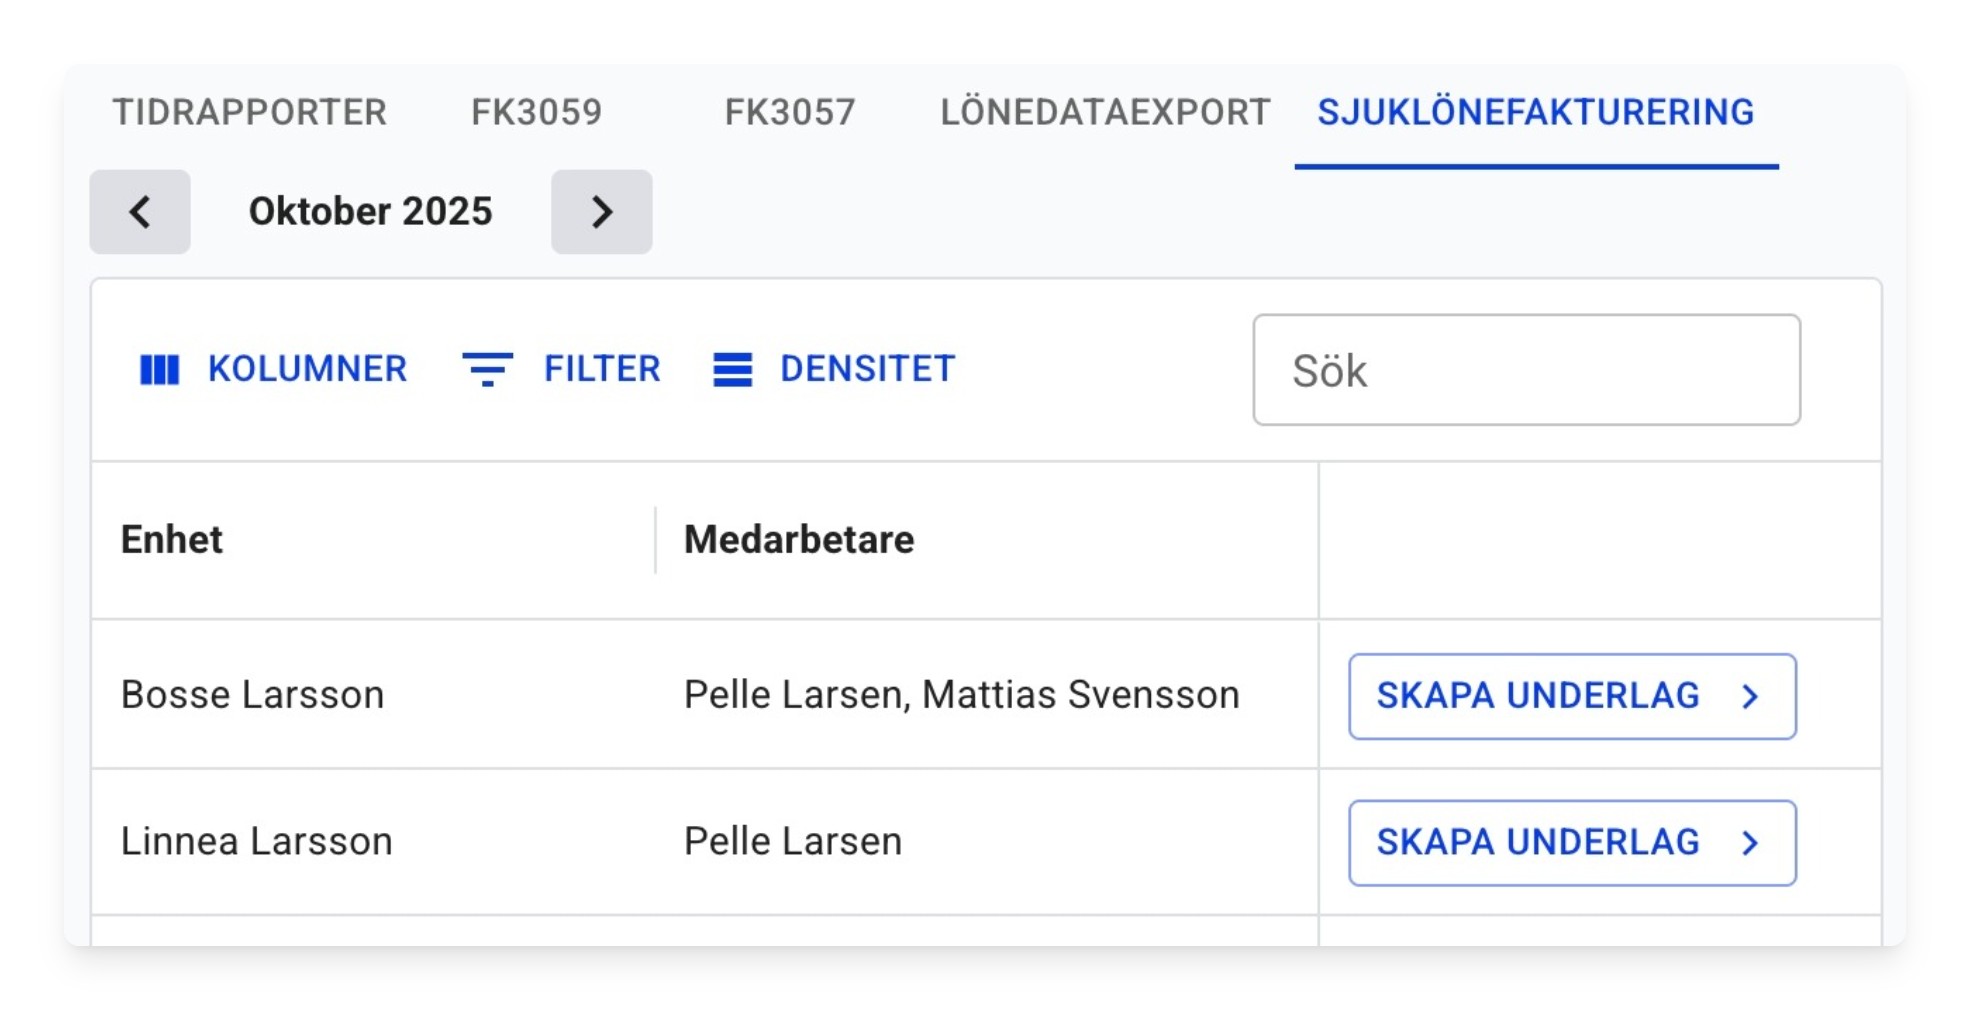Go to previous month with left arrow
The image size is (1970, 1010).
click(140, 211)
